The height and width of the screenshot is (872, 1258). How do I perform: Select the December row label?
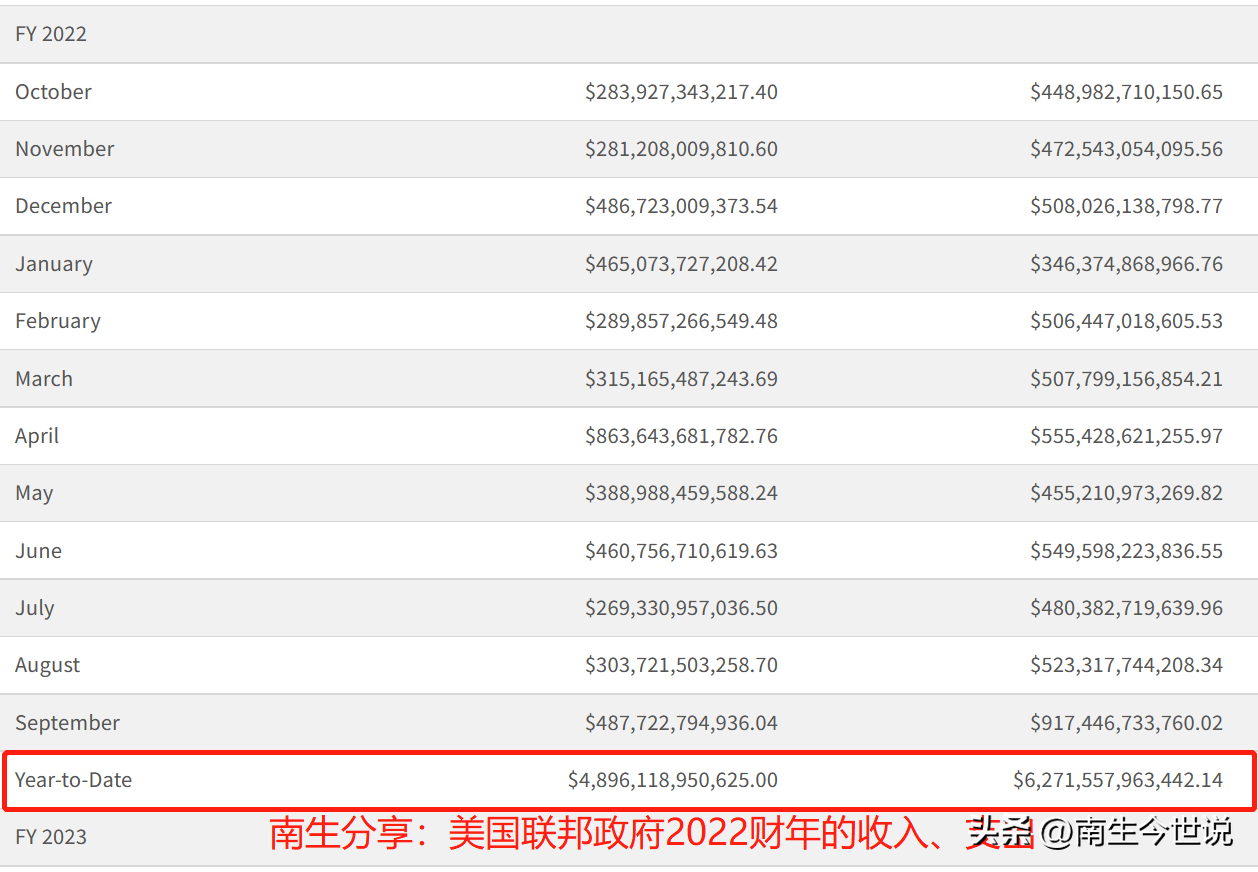[63, 206]
